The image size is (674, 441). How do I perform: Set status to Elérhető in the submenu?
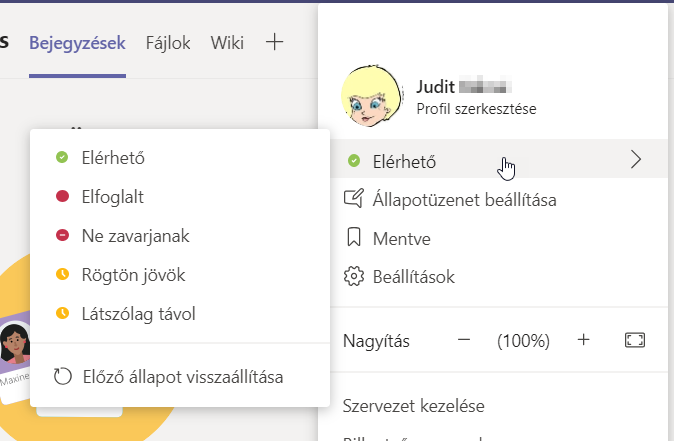[x=120, y=157]
